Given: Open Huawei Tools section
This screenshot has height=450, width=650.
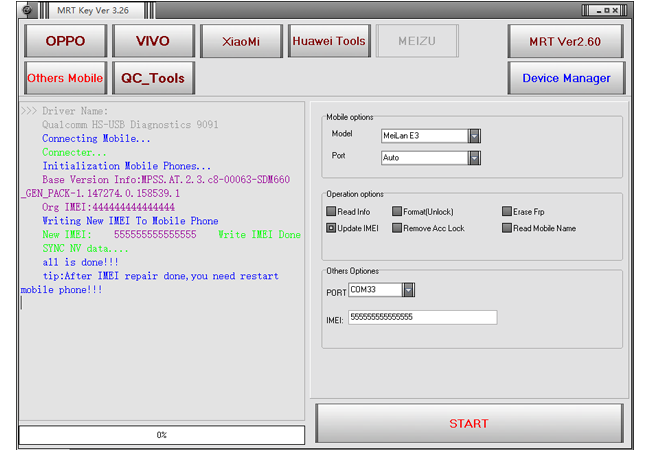Looking at the screenshot, I should 329,41.
